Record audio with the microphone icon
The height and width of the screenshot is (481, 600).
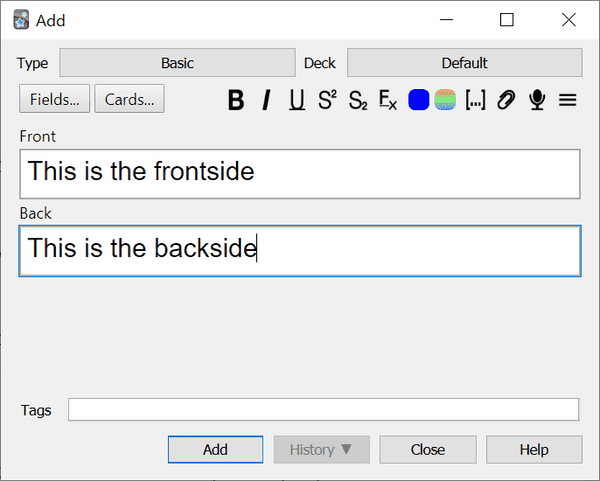coord(537,100)
